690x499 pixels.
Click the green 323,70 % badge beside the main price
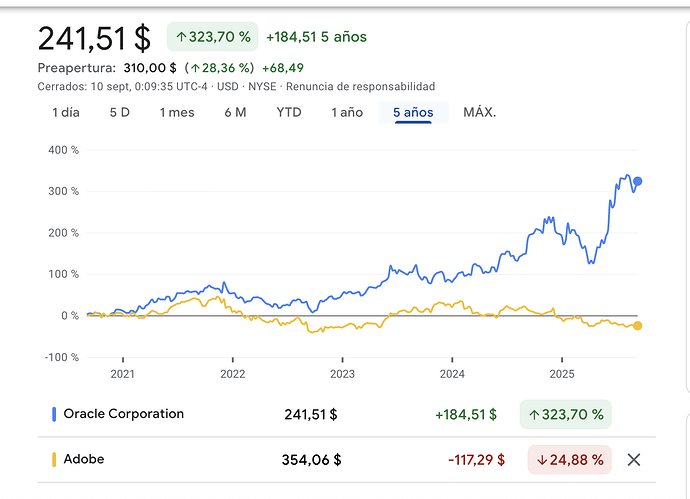tap(212, 38)
